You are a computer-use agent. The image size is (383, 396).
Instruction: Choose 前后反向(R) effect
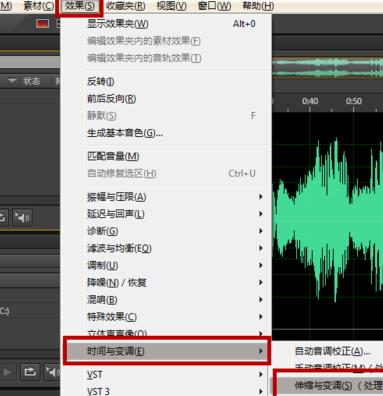click(x=166, y=99)
